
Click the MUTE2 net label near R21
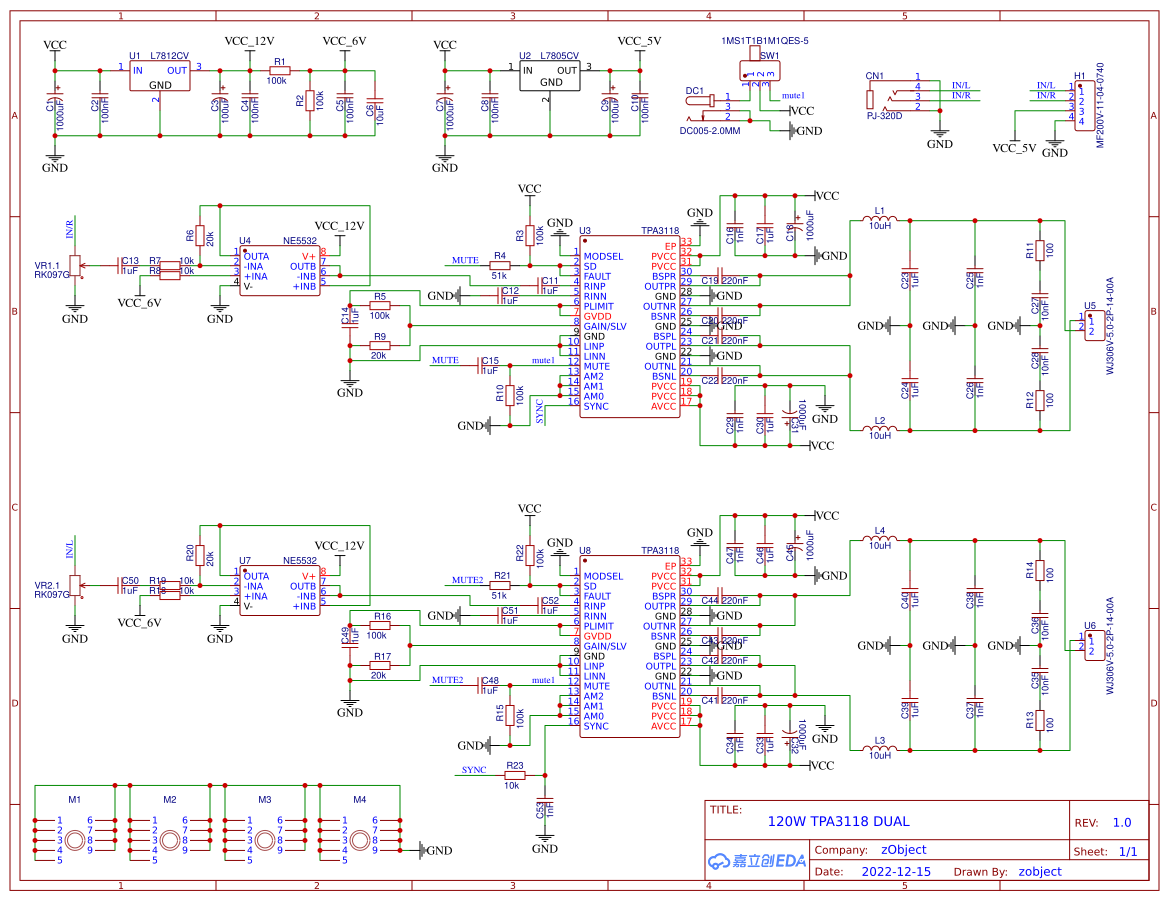[x=466, y=578]
